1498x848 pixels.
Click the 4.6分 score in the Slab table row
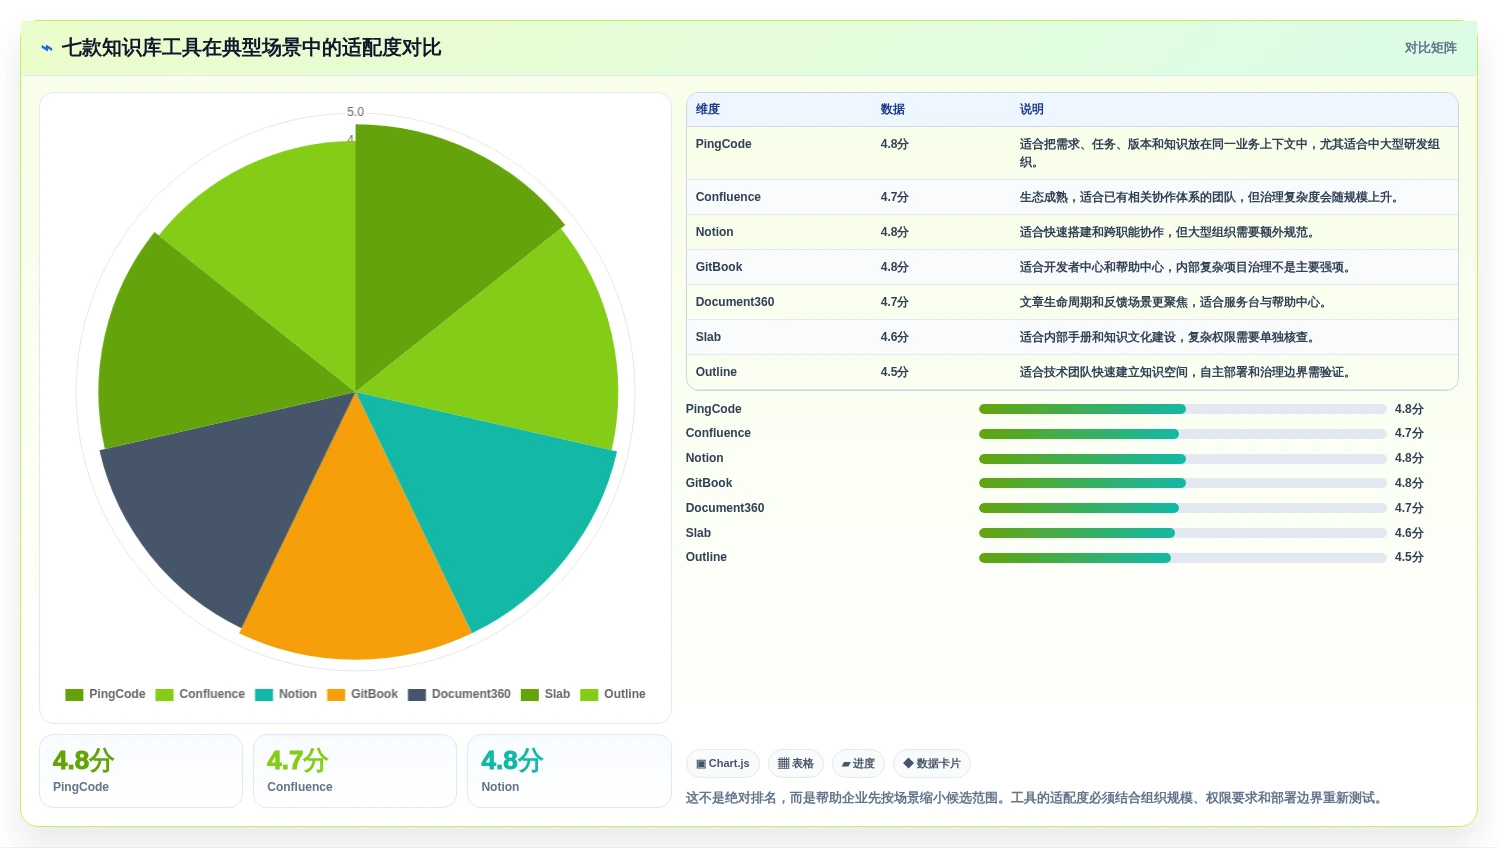[895, 337]
